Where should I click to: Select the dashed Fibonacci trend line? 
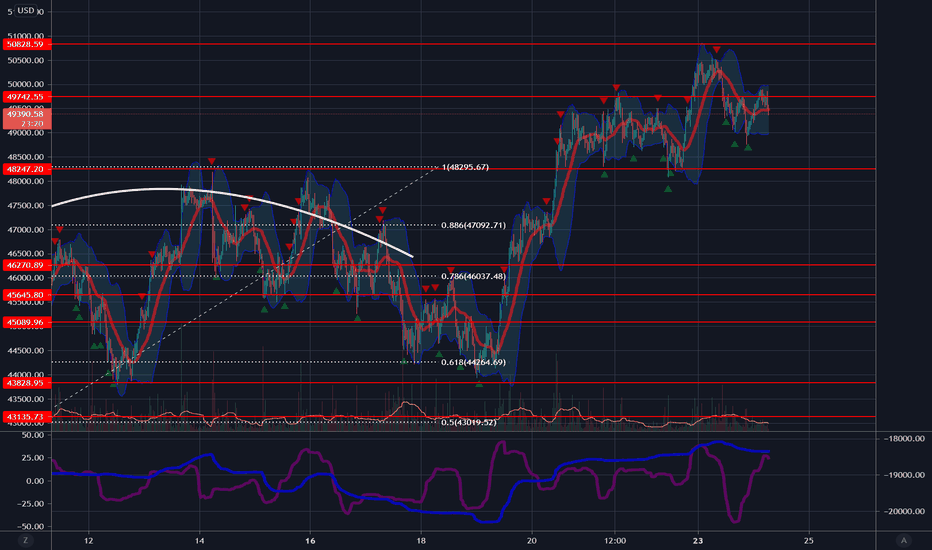(247, 287)
